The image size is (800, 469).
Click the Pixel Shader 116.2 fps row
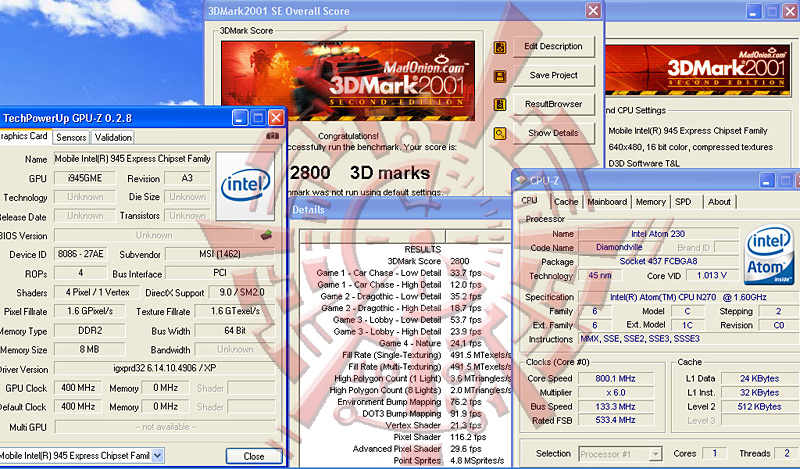[406, 437]
